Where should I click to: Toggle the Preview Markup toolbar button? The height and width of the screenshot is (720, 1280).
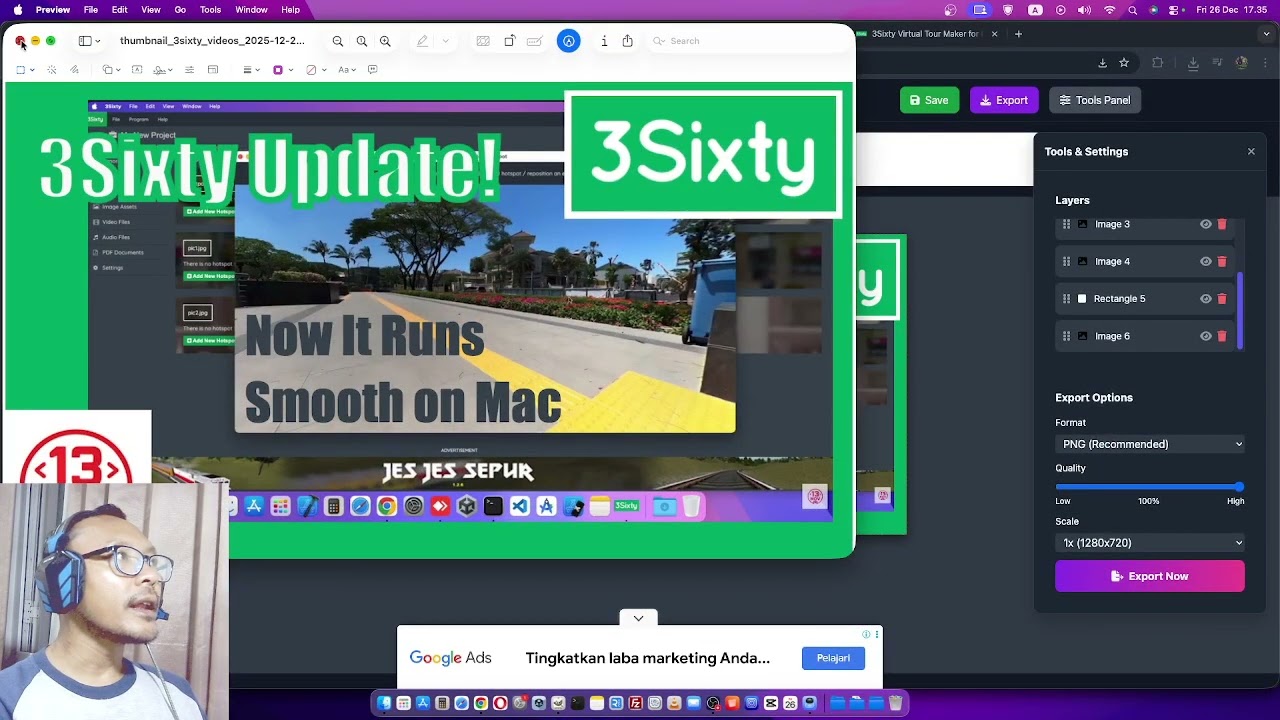click(x=568, y=41)
